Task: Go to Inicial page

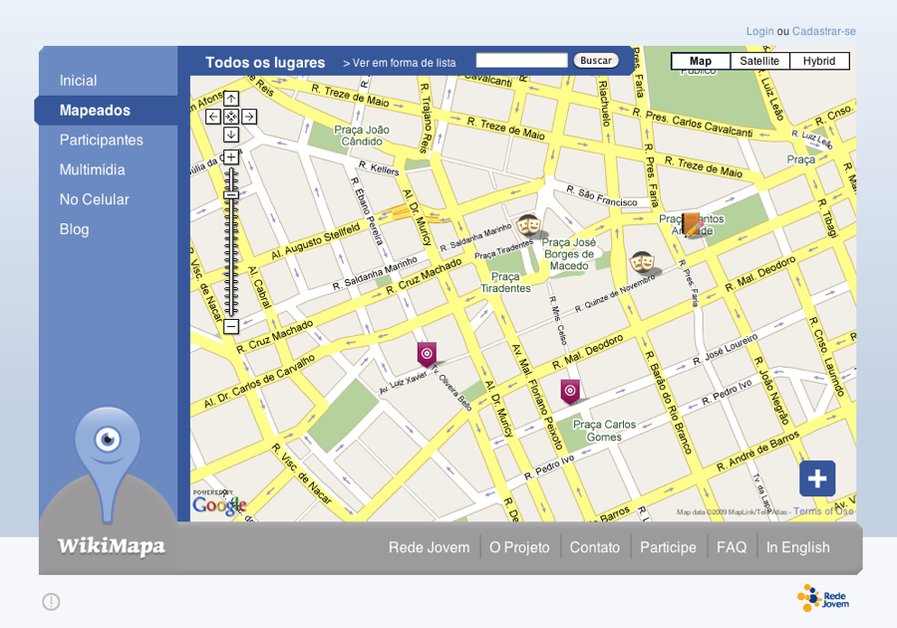Action: tap(78, 81)
